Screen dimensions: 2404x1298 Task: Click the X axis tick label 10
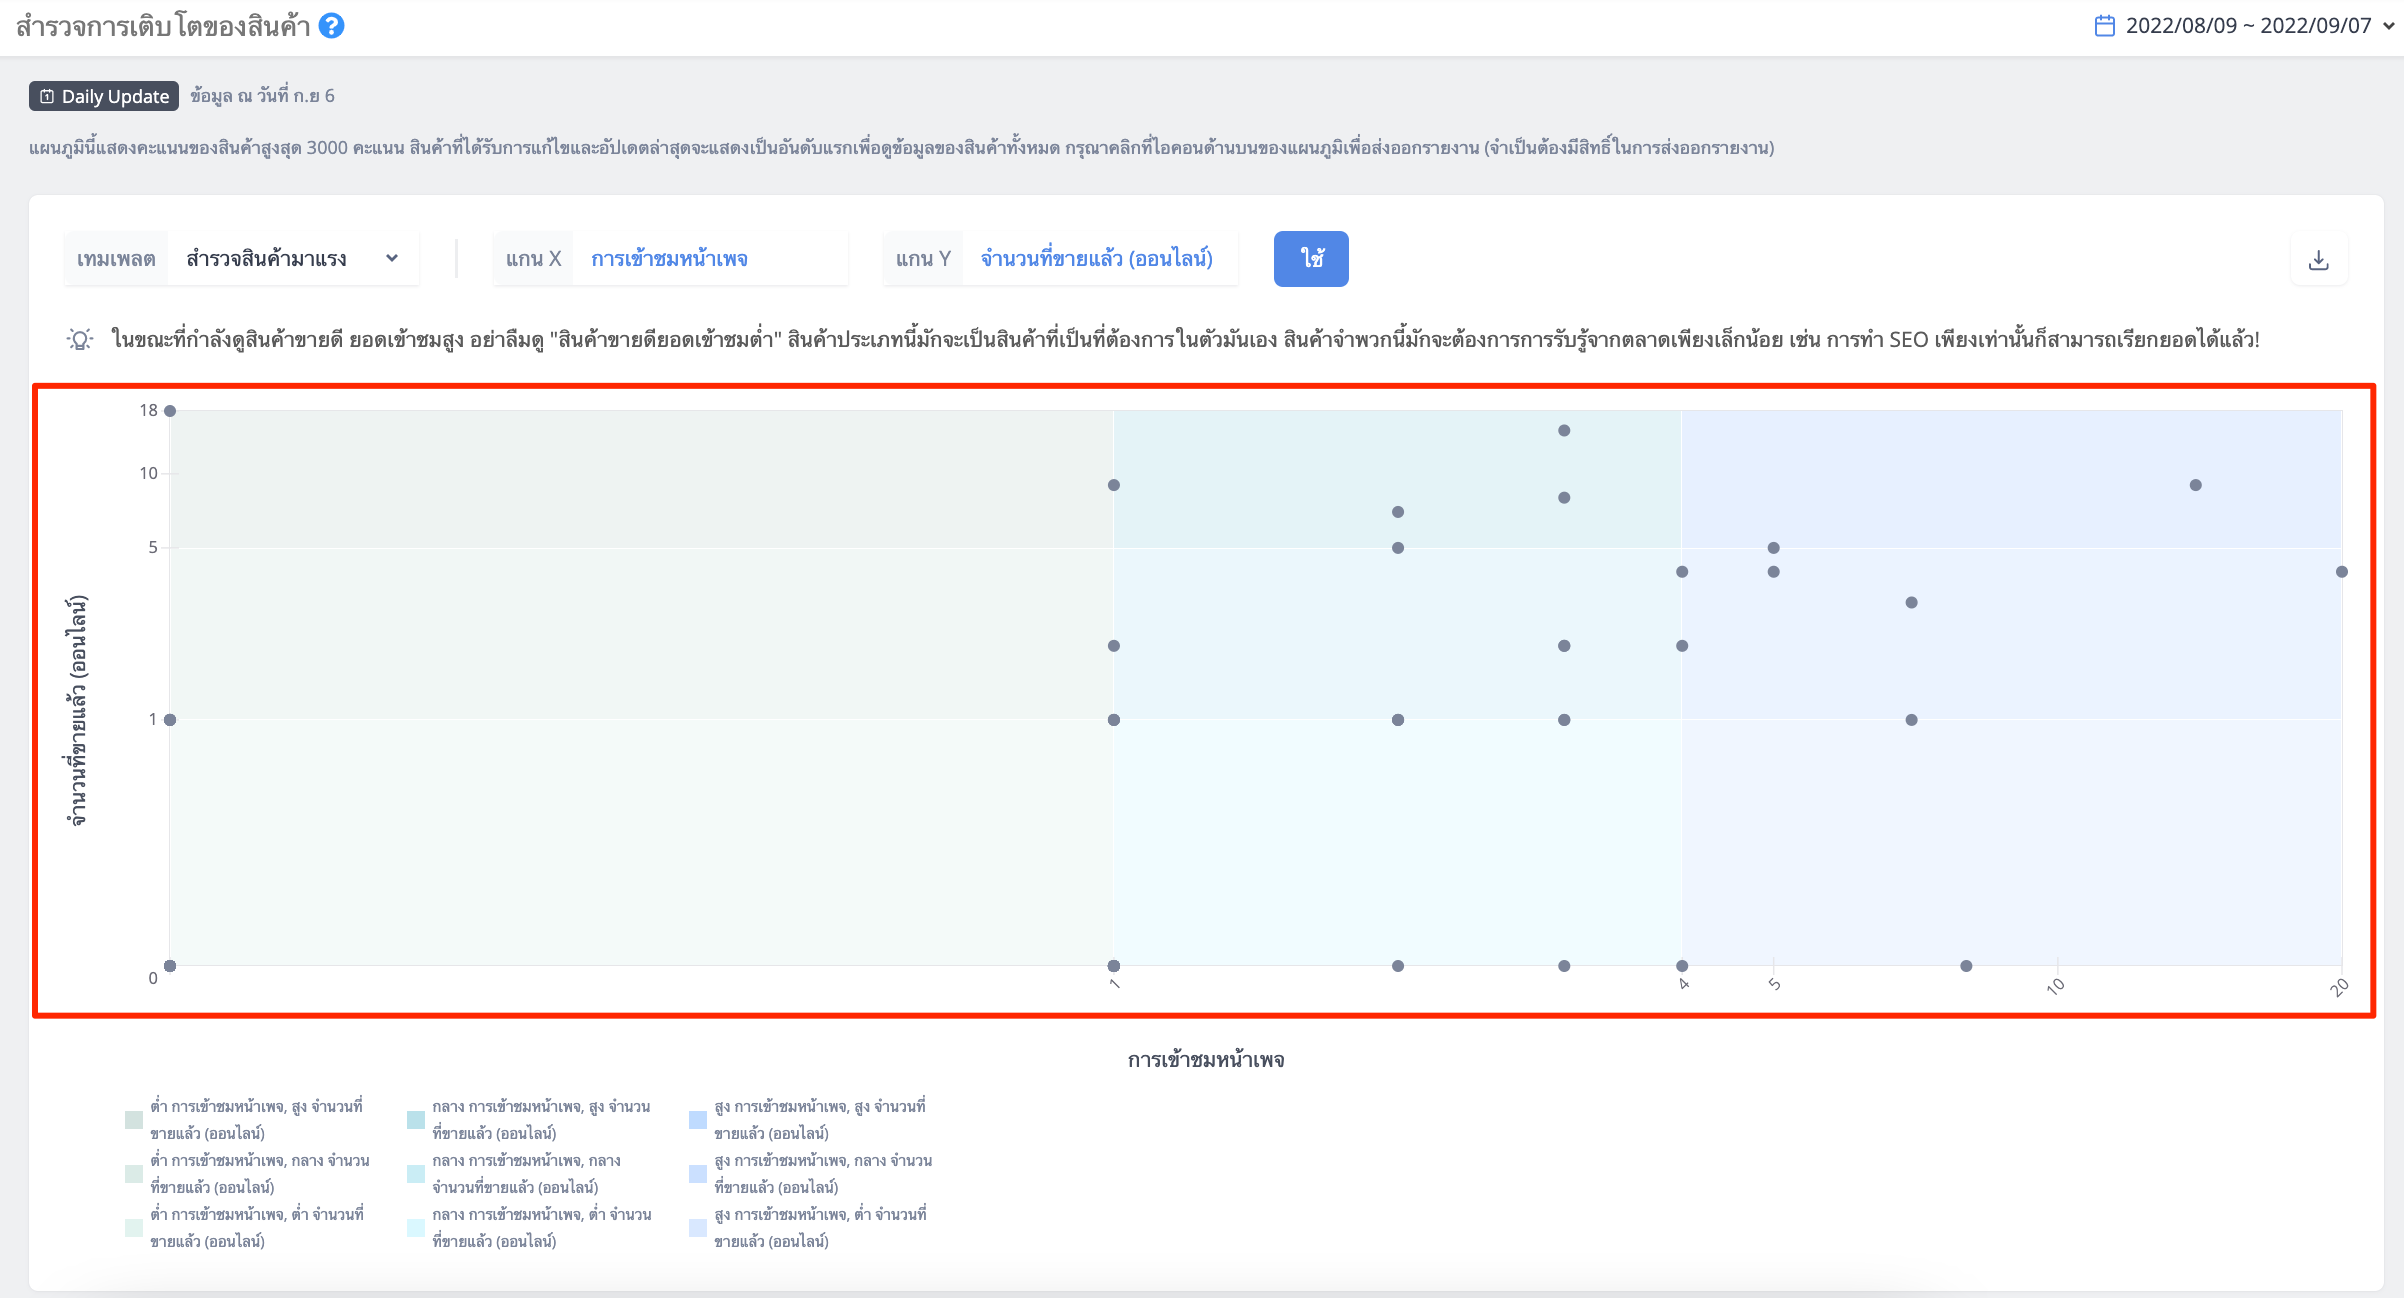(x=2055, y=986)
